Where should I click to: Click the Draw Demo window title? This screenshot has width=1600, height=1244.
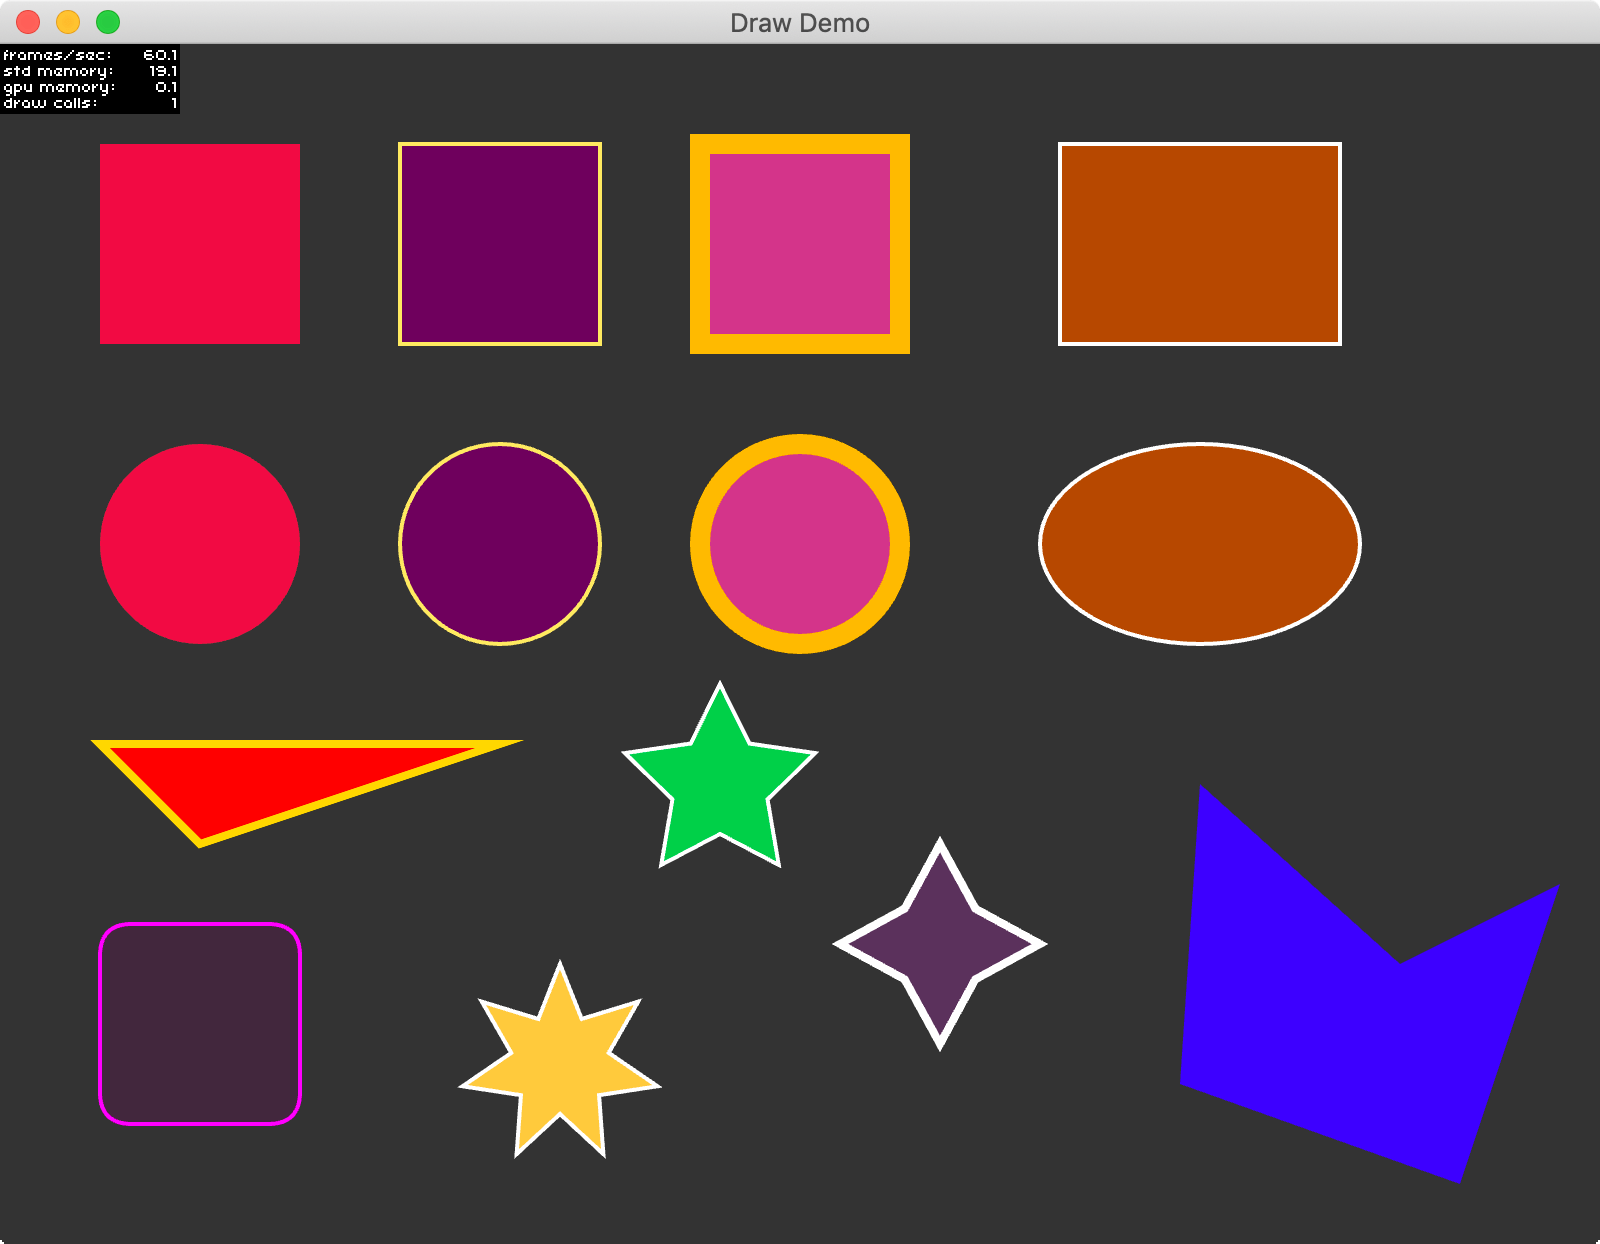click(800, 23)
